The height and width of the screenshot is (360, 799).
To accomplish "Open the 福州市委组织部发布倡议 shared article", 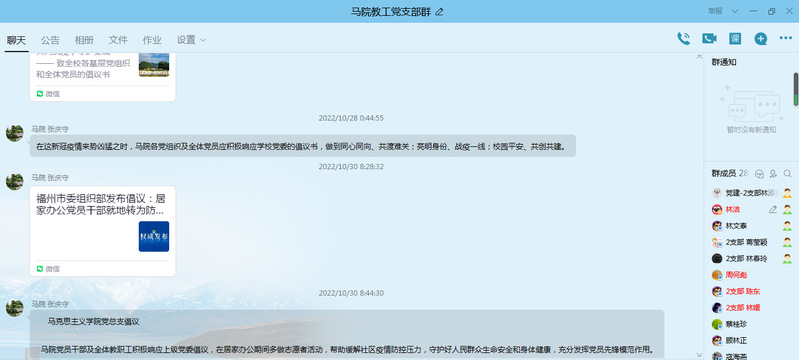I will click(x=102, y=231).
